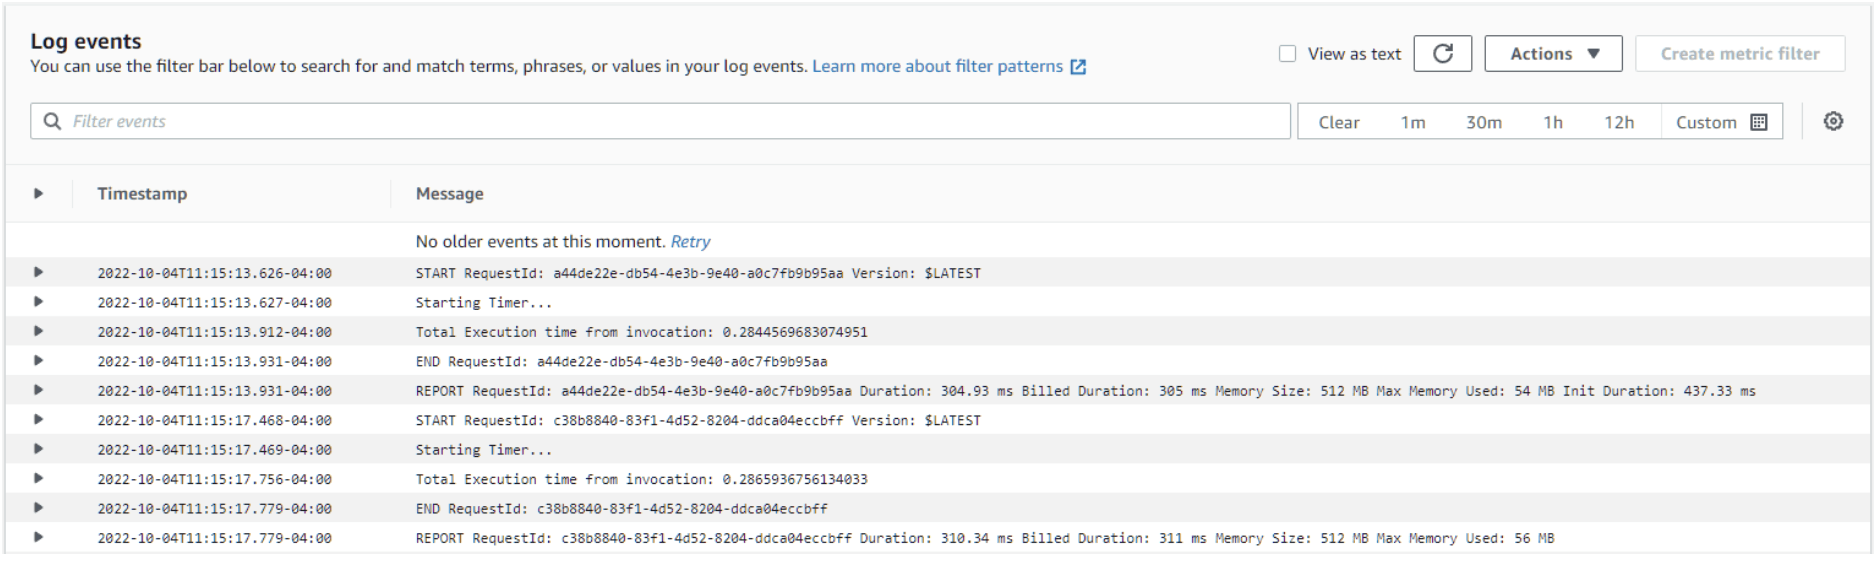Open the log settings gear icon
Screen dimensions: 1876x562
click(x=1833, y=121)
